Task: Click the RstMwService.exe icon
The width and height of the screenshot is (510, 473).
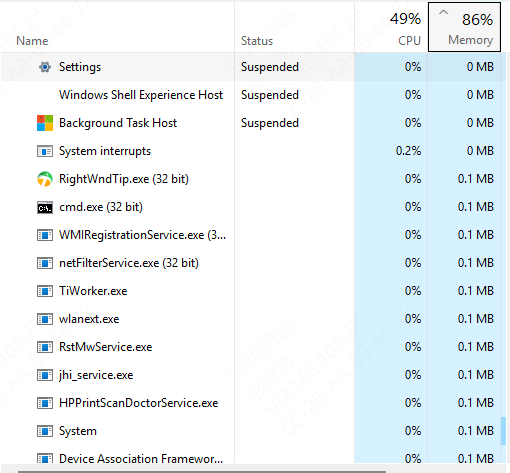Action: point(45,347)
